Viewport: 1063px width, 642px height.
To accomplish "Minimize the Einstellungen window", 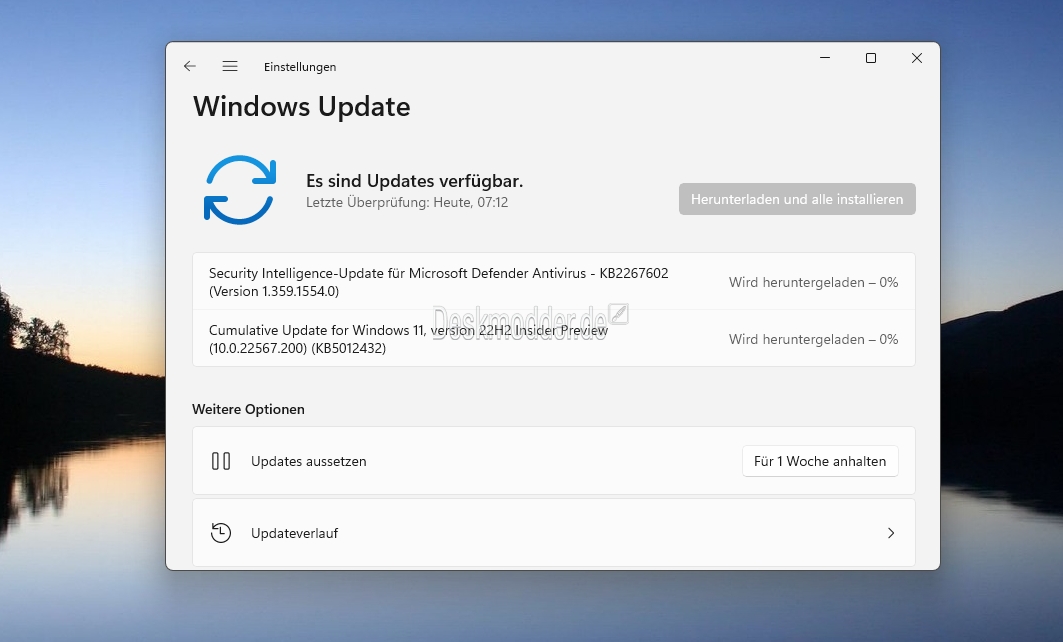I will [825, 58].
